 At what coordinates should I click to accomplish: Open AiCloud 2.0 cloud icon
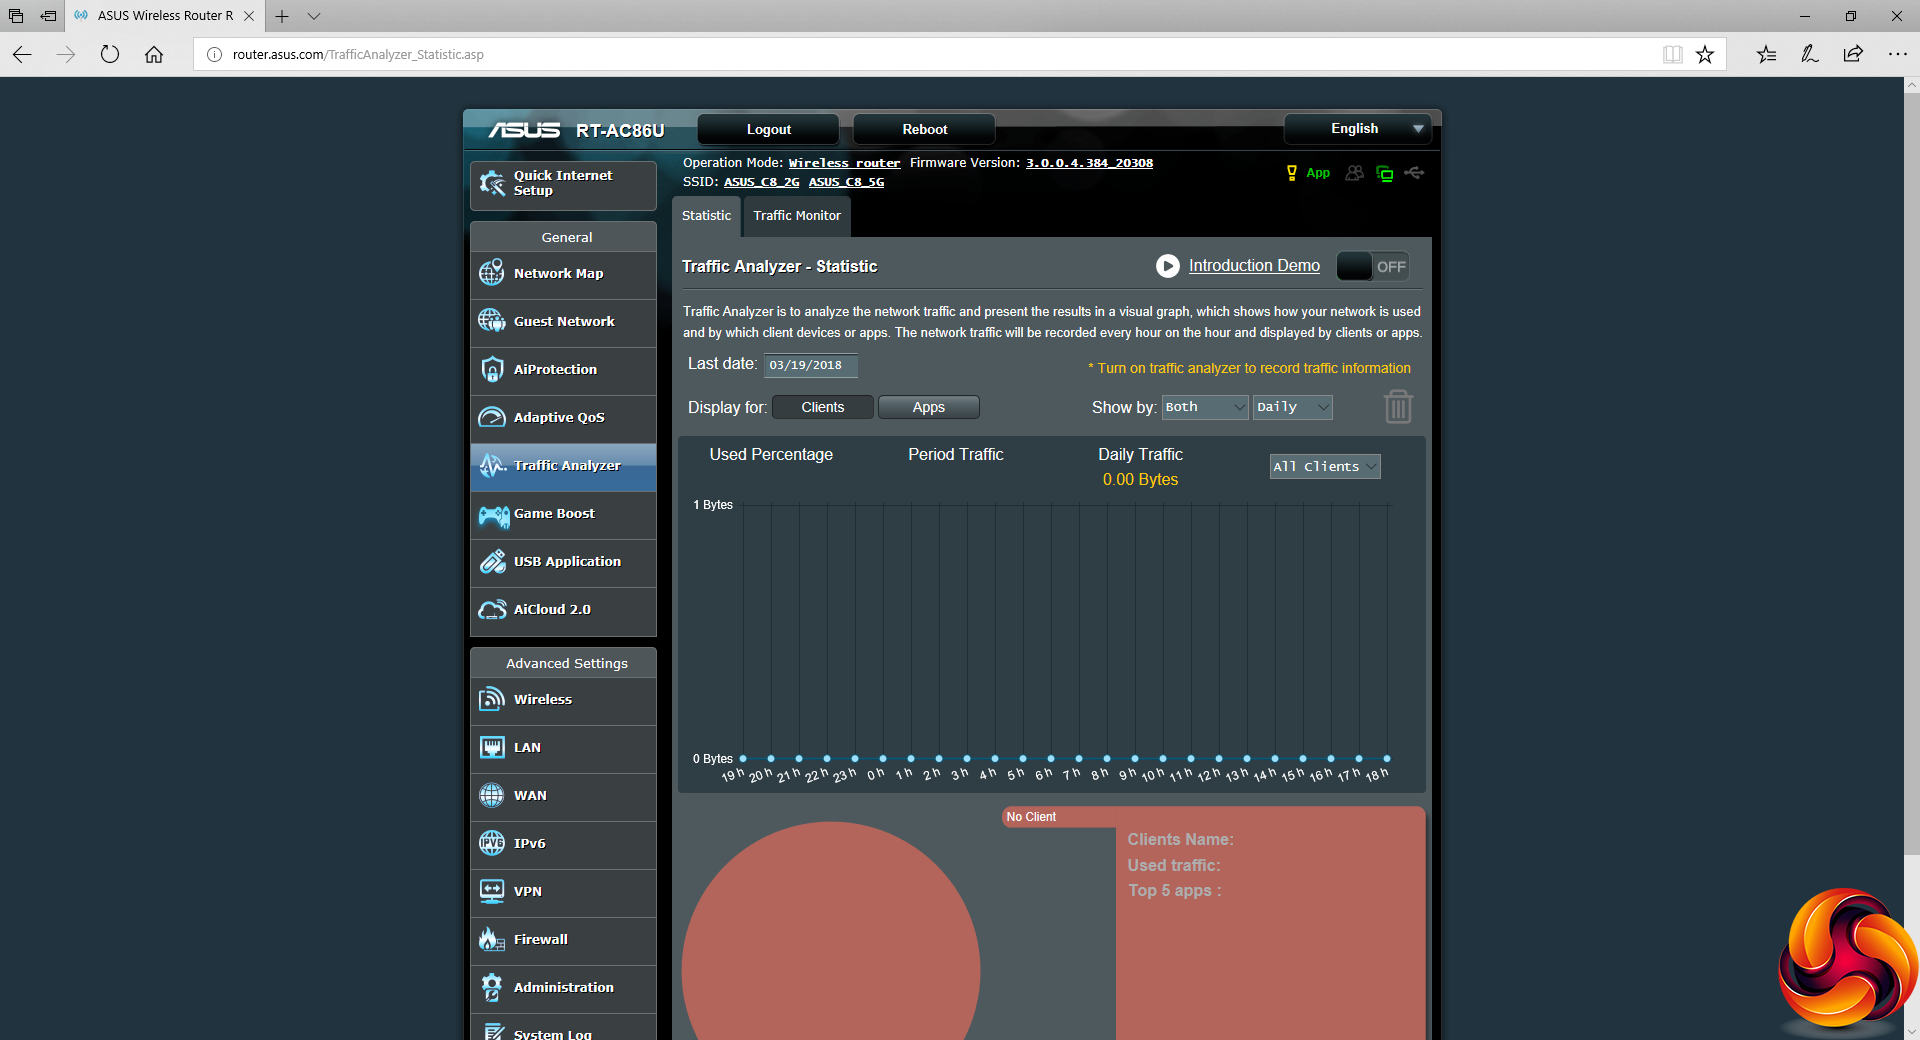click(492, 609)
